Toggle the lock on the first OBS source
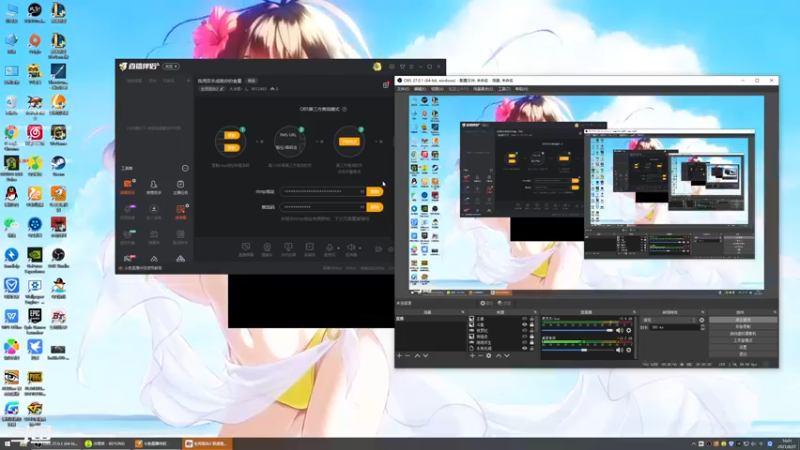Image resolution: width=800 pixels, height=450 pixels. [x=532, y=319]
